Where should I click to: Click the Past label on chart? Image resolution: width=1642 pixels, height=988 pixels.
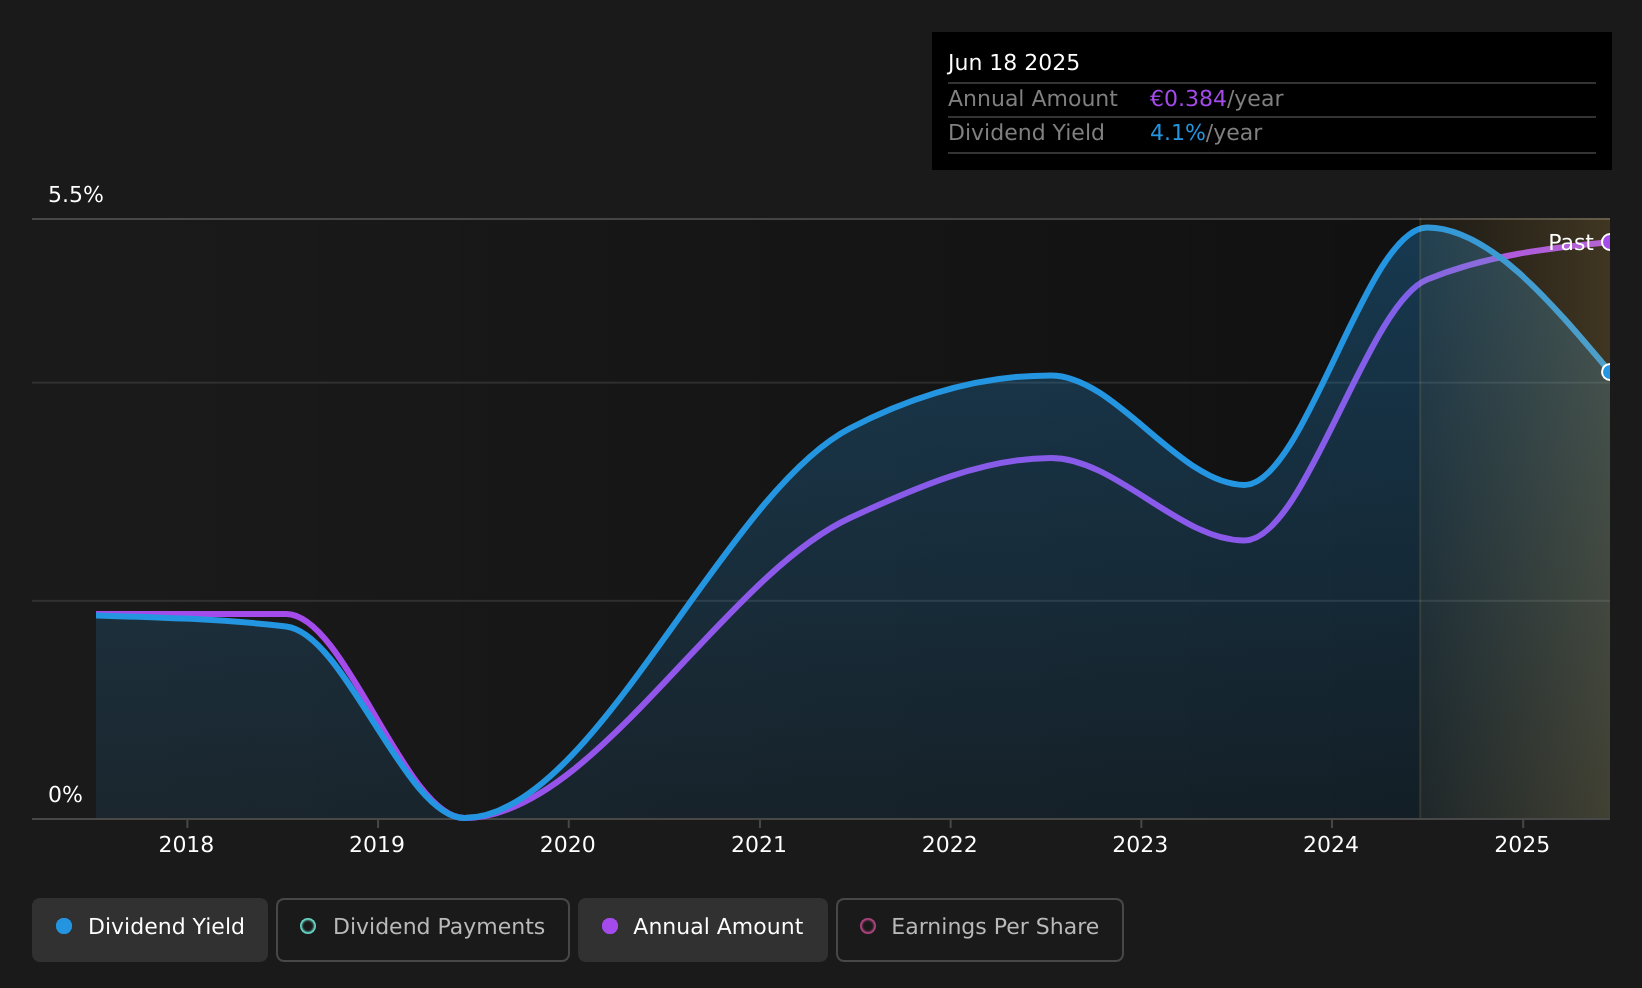tap(1571, 243)
